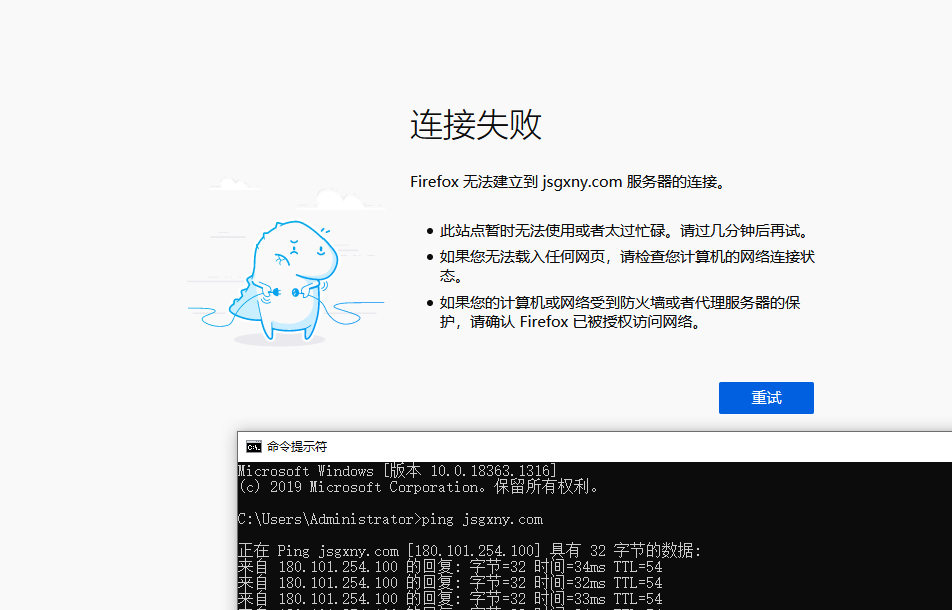Click the Command Prompt title bar icon
Image resolution: width=952 pixels, height=610 pixels.
(x=254, y=447)
